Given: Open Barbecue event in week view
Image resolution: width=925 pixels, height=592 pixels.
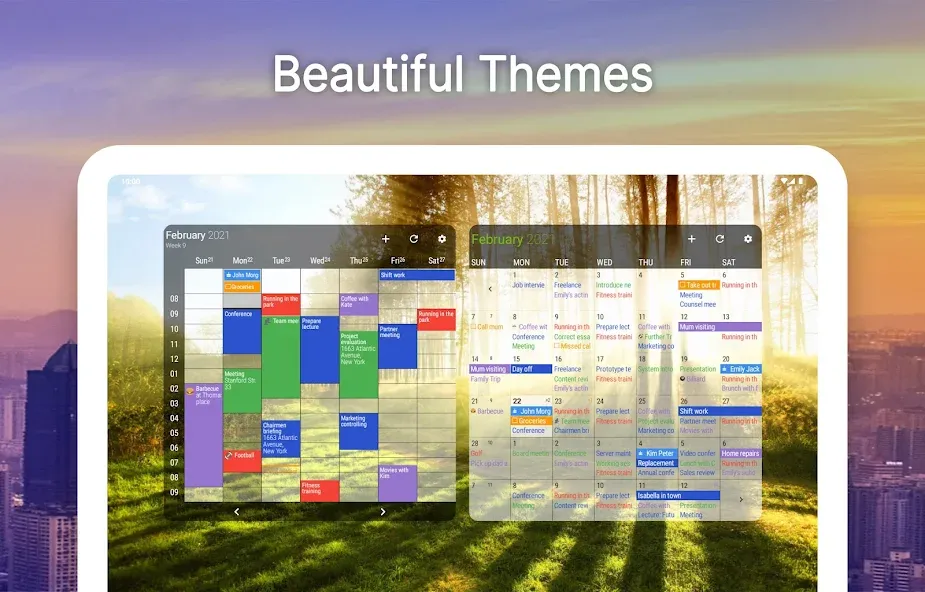Looking at the screenshot, I should [x=204, y=435].
